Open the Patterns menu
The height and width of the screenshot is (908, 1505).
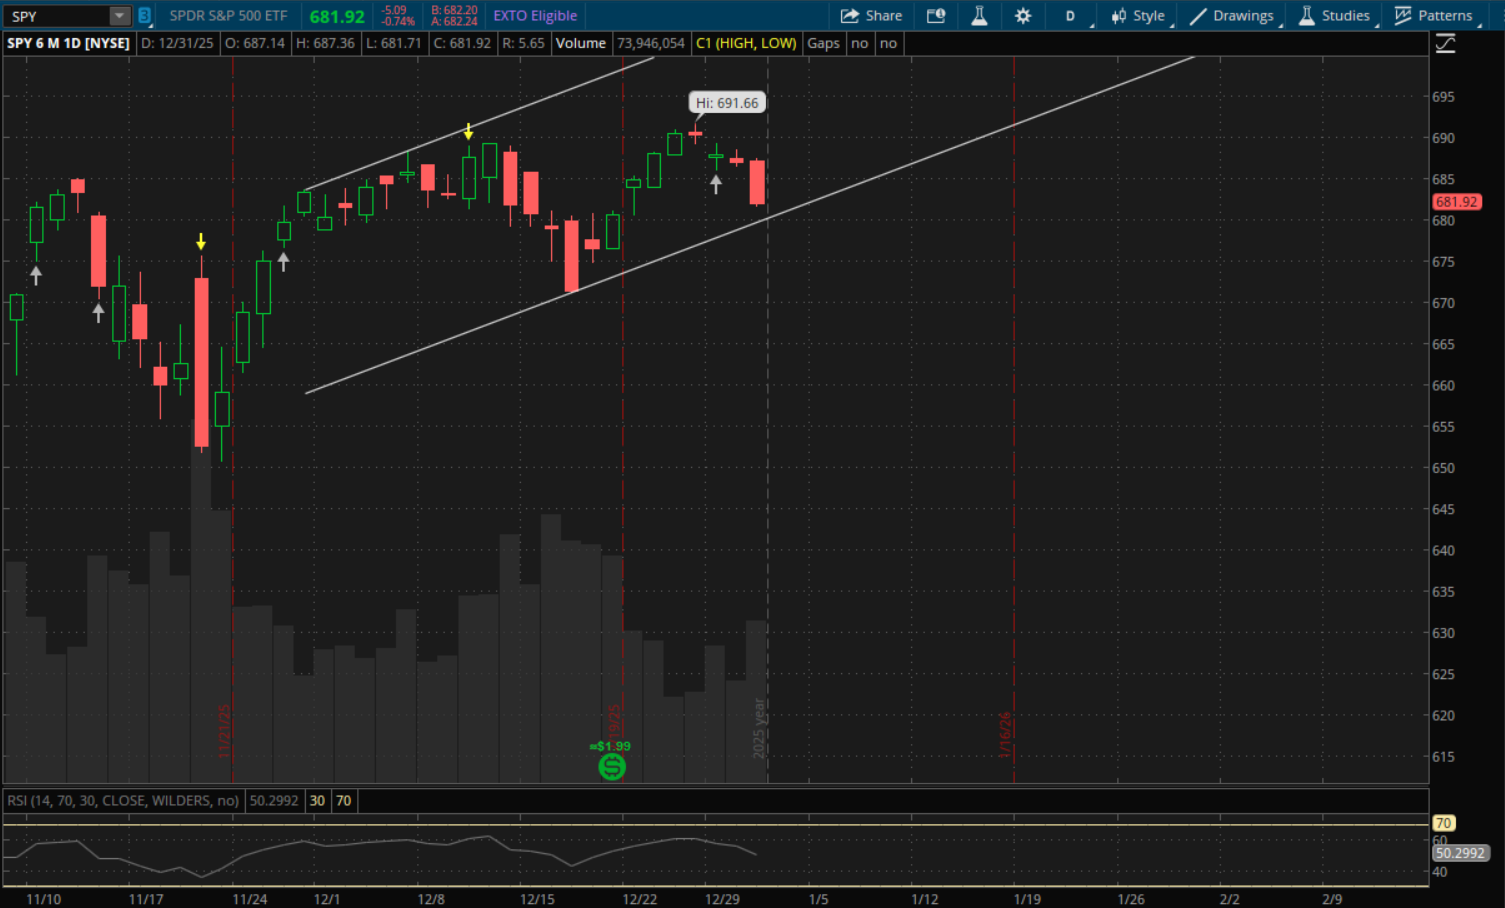pyautogui.click(x=1434, y=16)
